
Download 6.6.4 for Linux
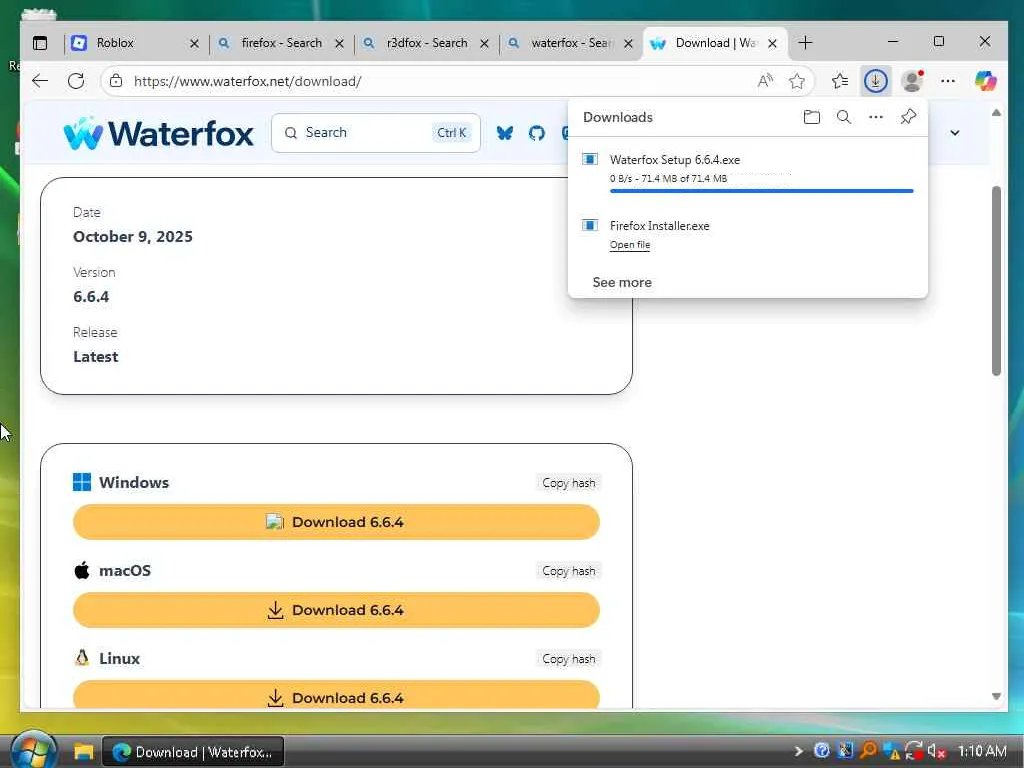point(336,695)
